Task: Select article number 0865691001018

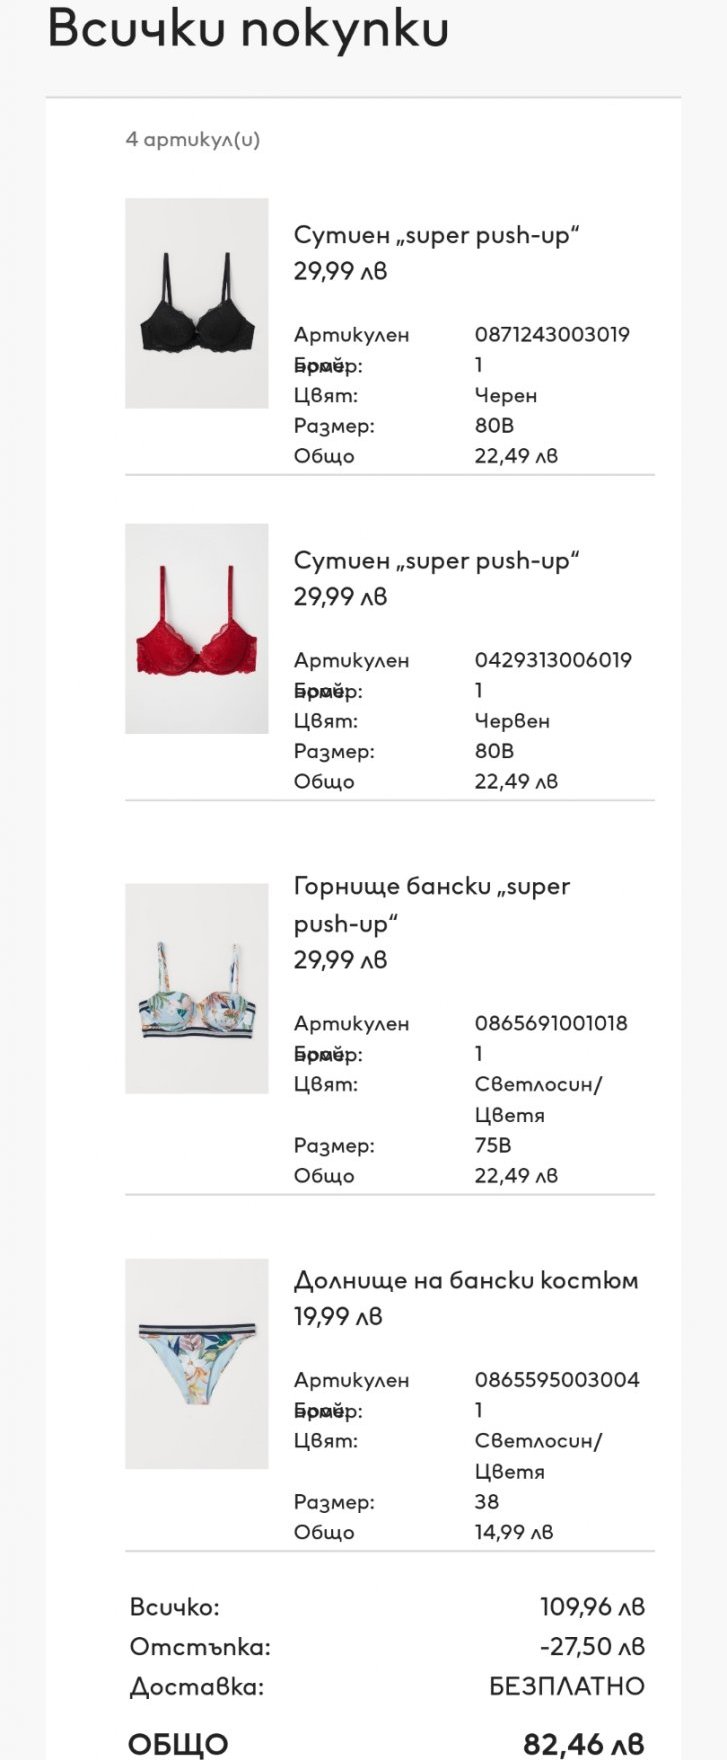Action: [551, 1023]
